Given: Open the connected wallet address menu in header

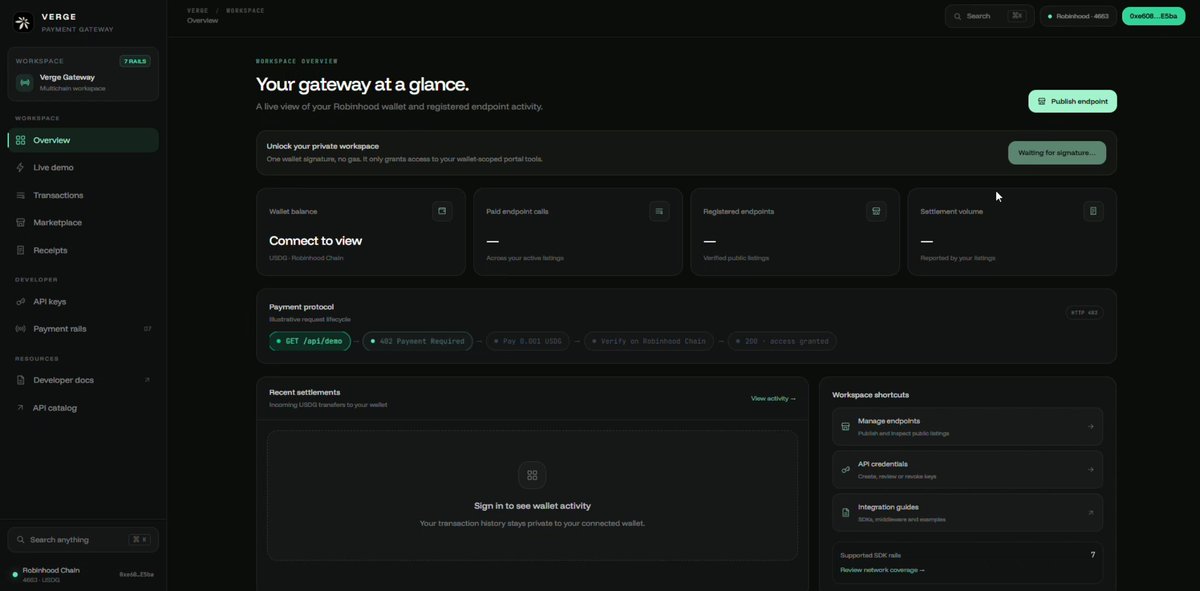Looking at the screenshot, I should (1153, 16).
